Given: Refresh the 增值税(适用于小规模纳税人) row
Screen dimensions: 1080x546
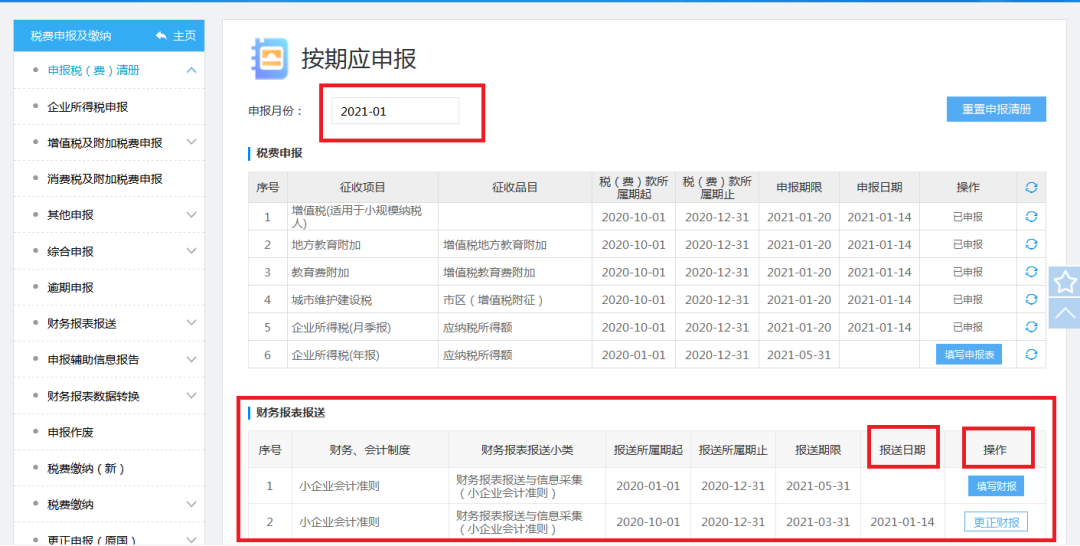Looking at the screenshot, I should (1030, 217).
